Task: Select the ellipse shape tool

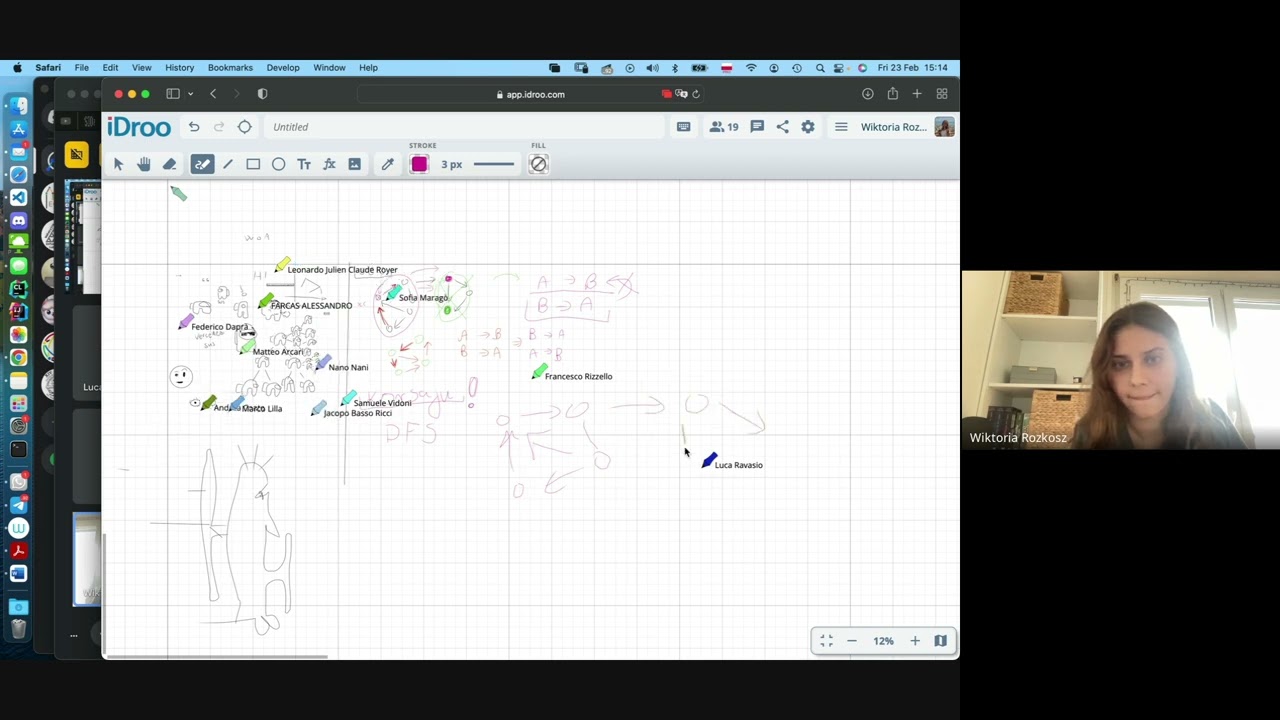Action: pyautogui.click(x=279, y=164)
